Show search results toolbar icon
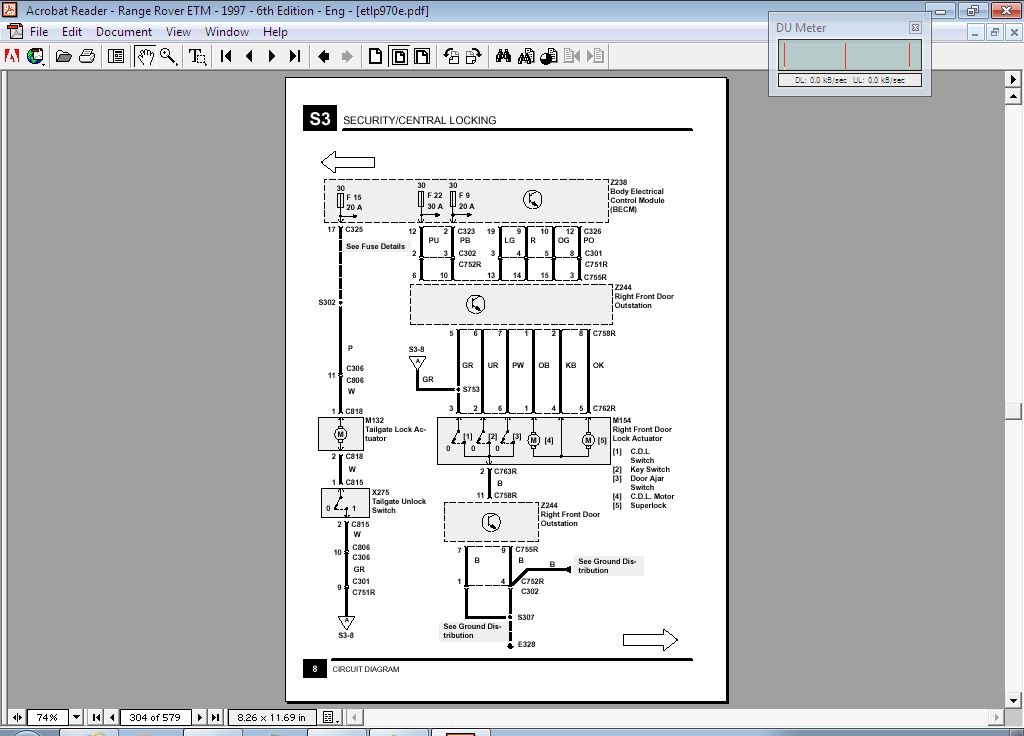Image resolution: width=1024 pixels, height=736 pixels. click(x=549, y=56)
